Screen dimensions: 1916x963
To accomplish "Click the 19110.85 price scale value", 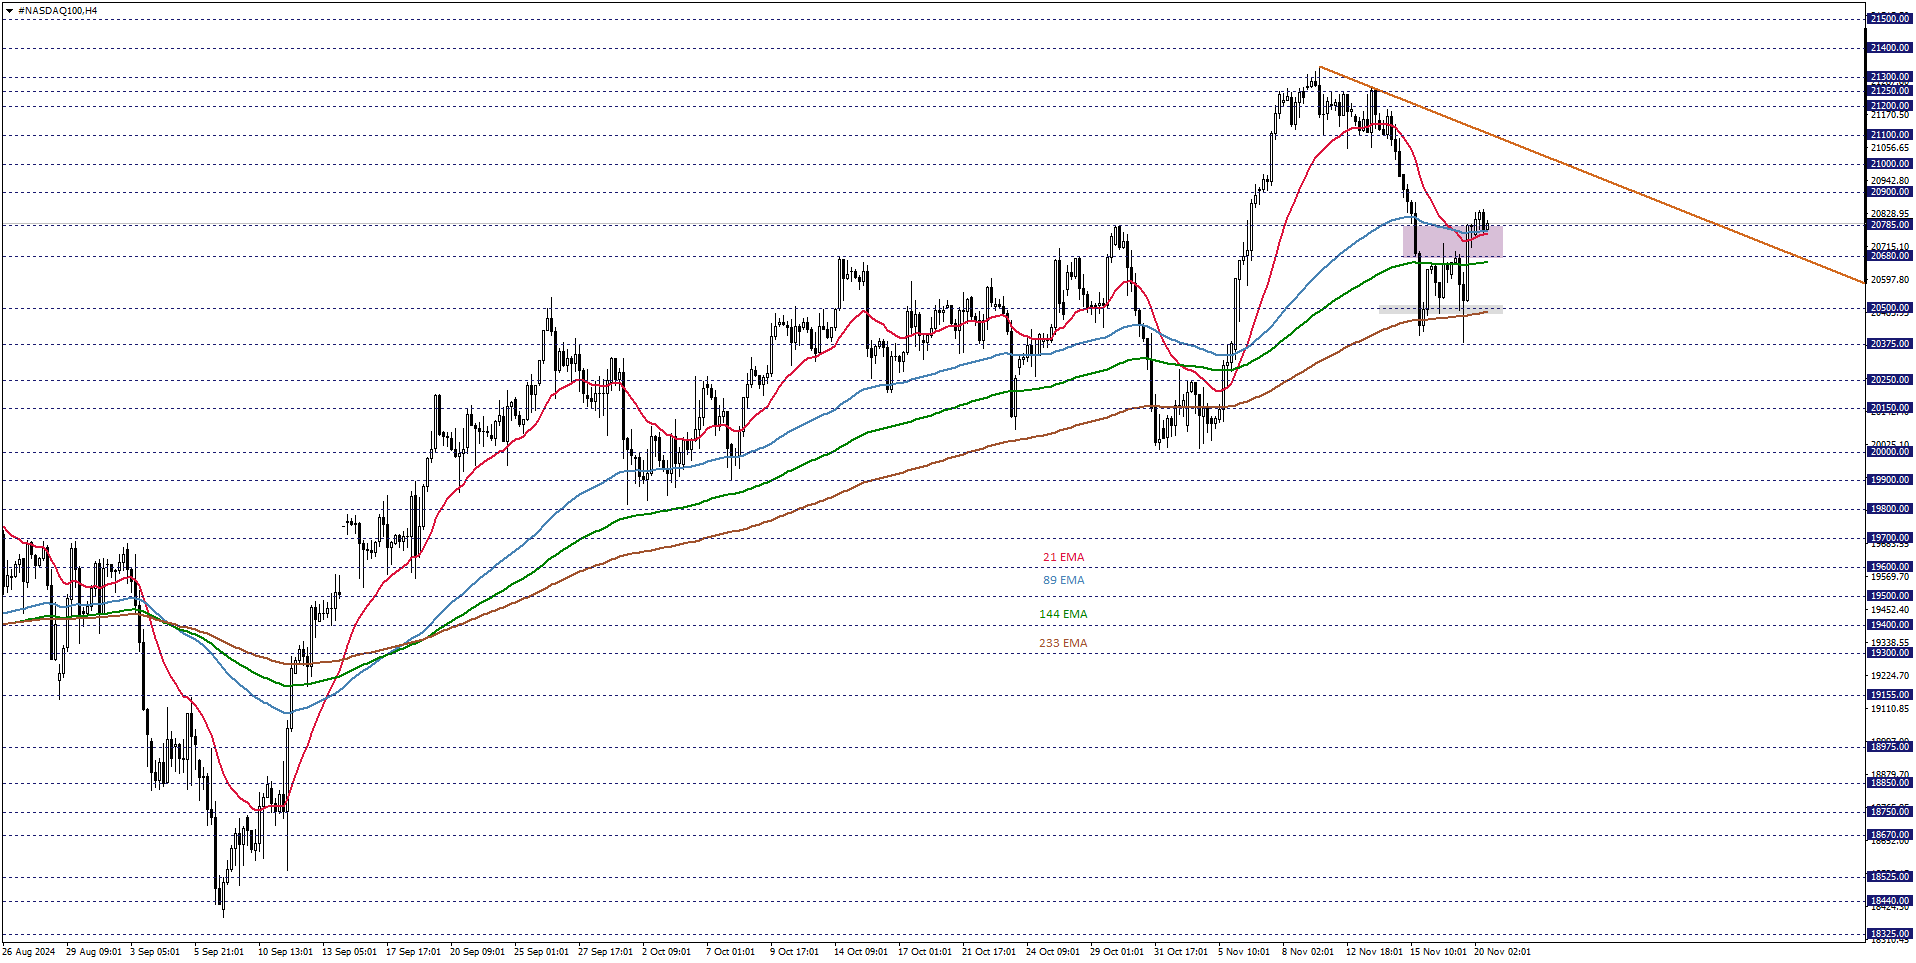I will coord(1890,709).
